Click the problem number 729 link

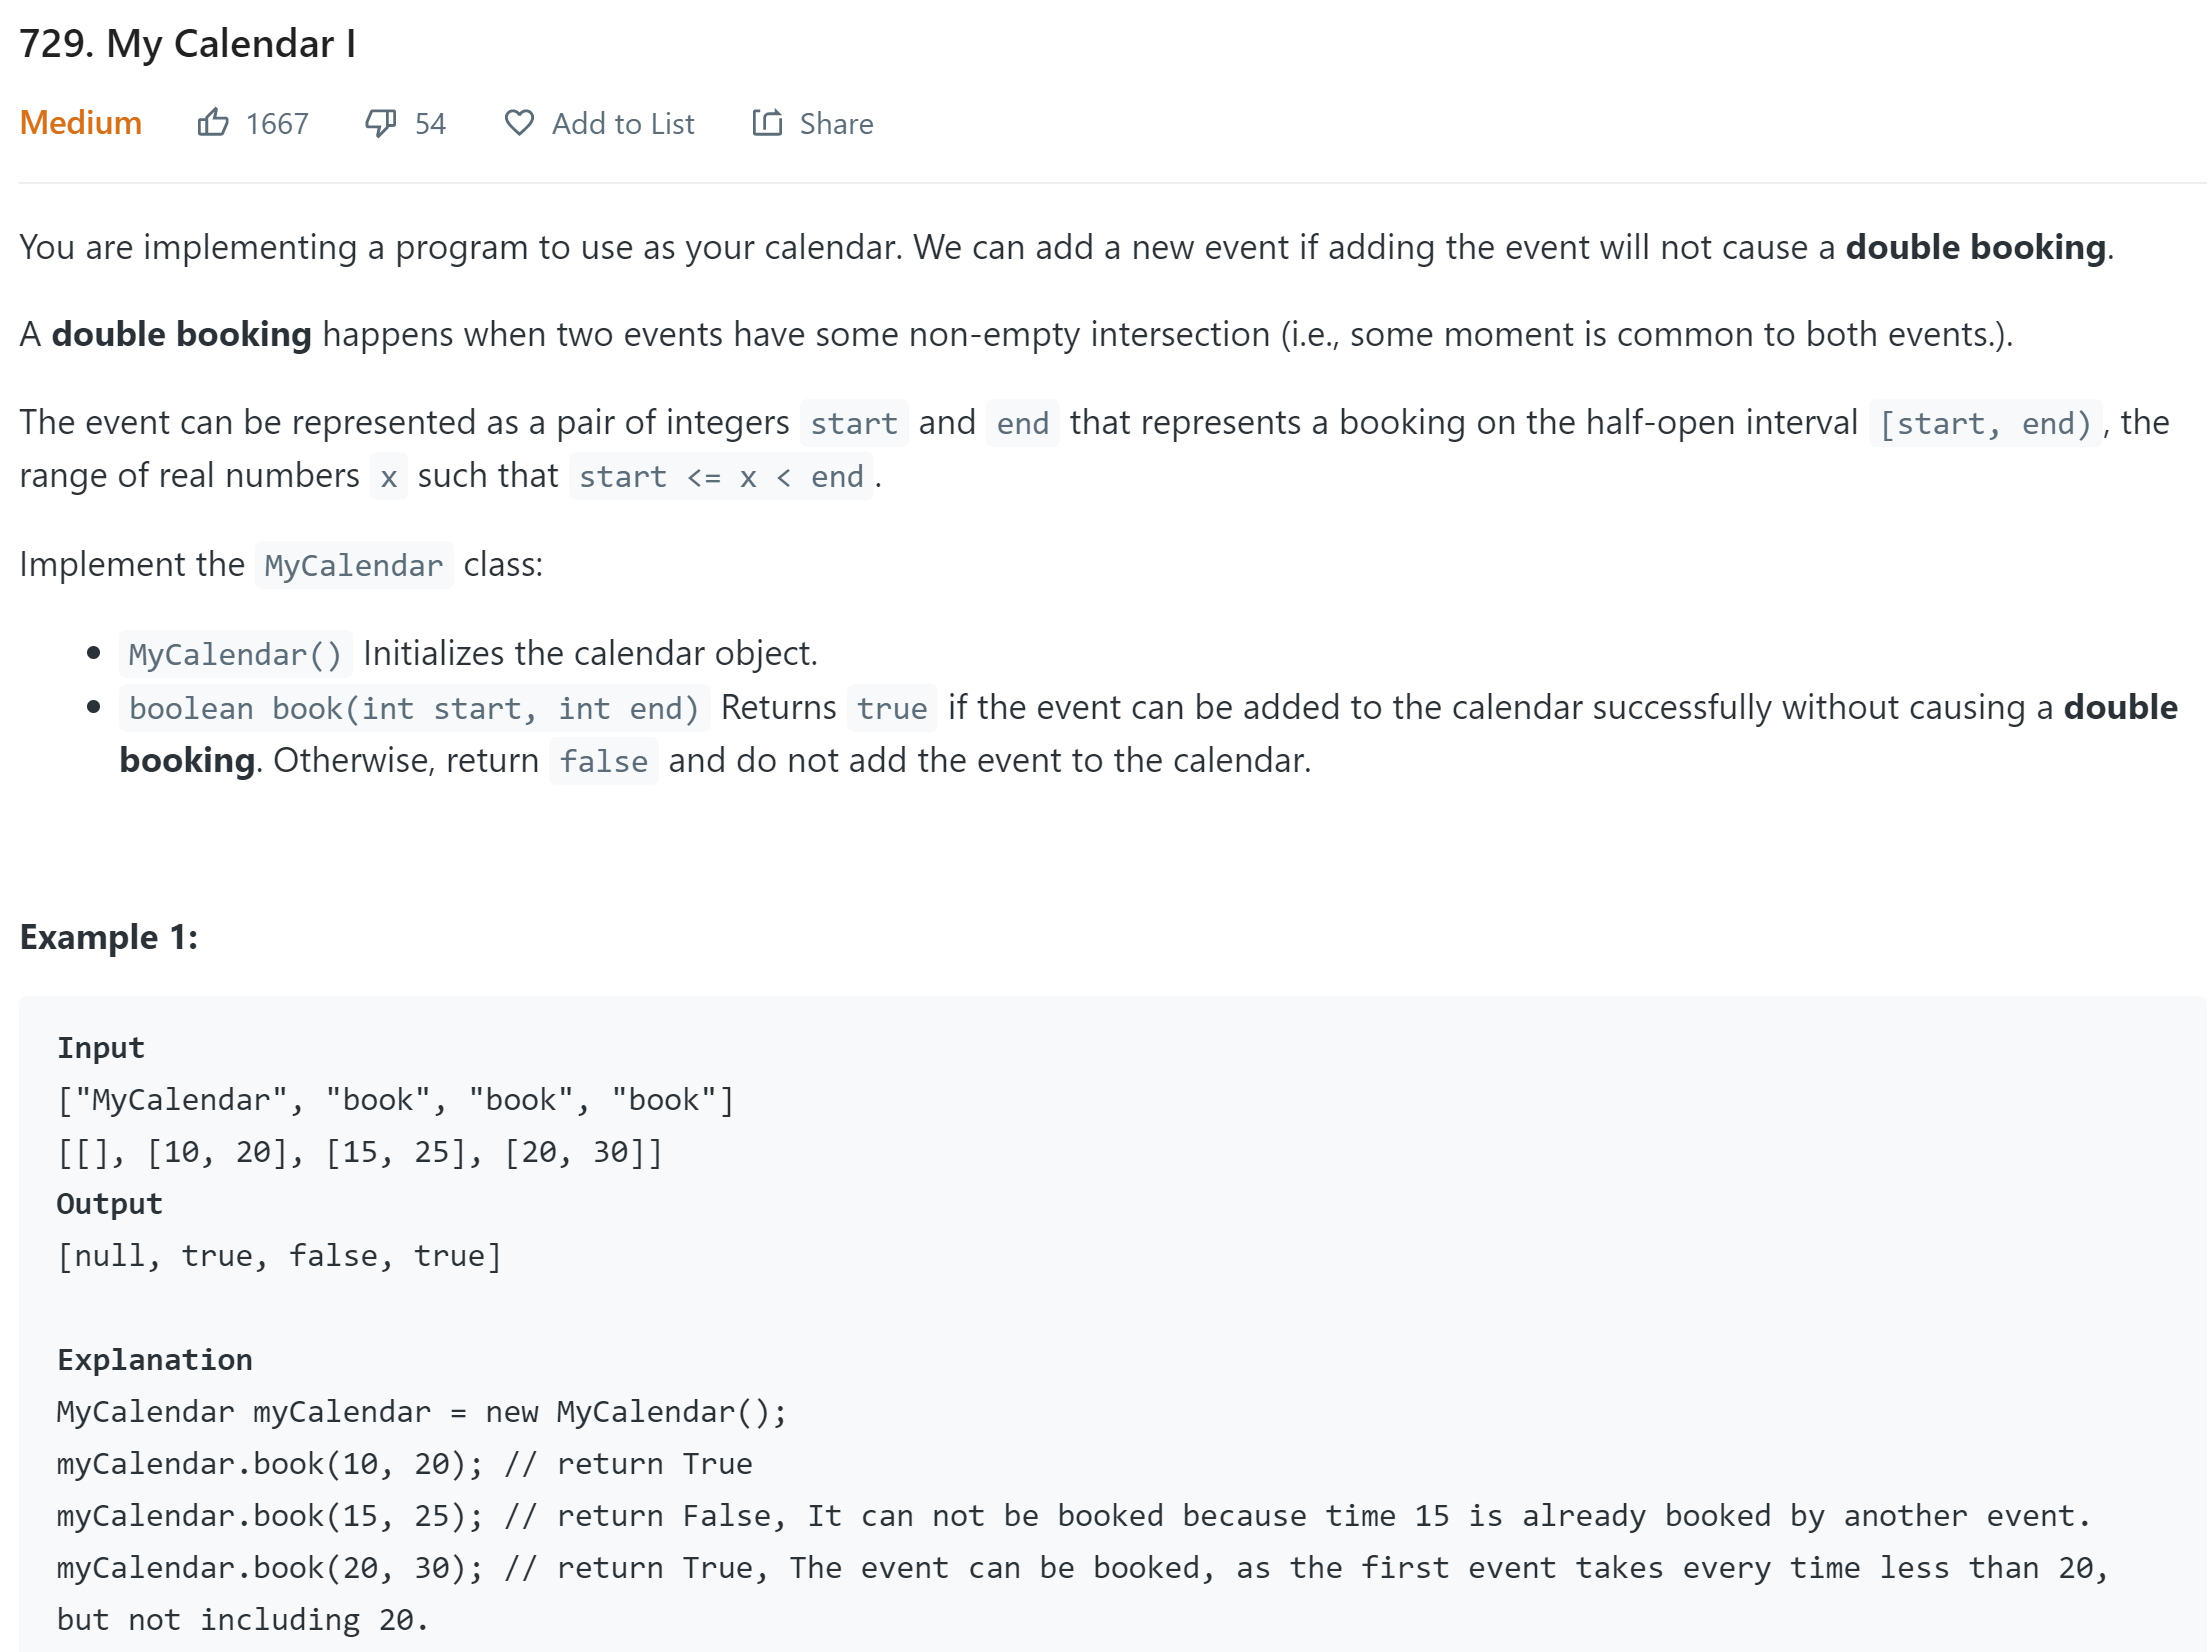click(52, 40)
